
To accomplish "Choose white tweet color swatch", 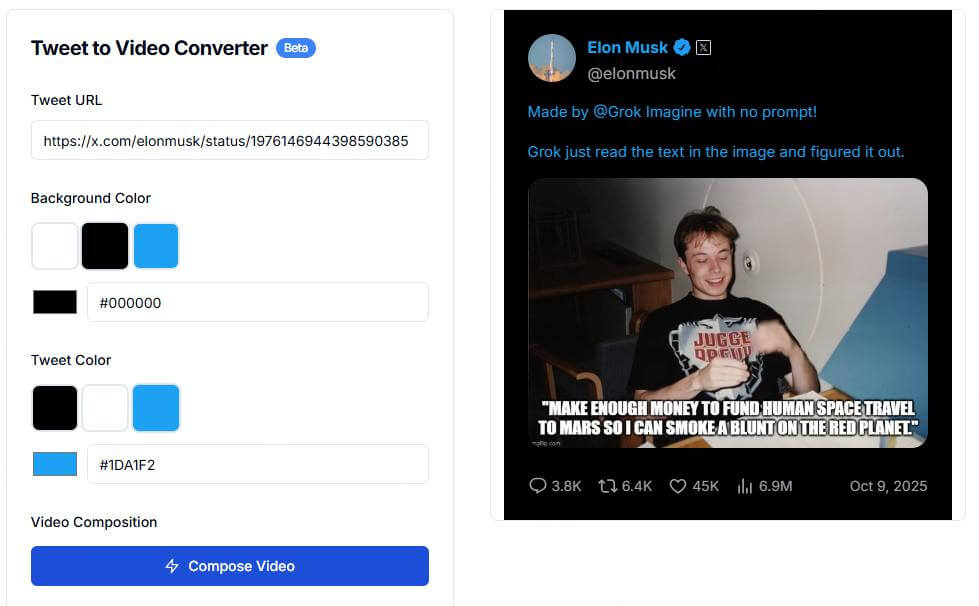I will point(105,408).
